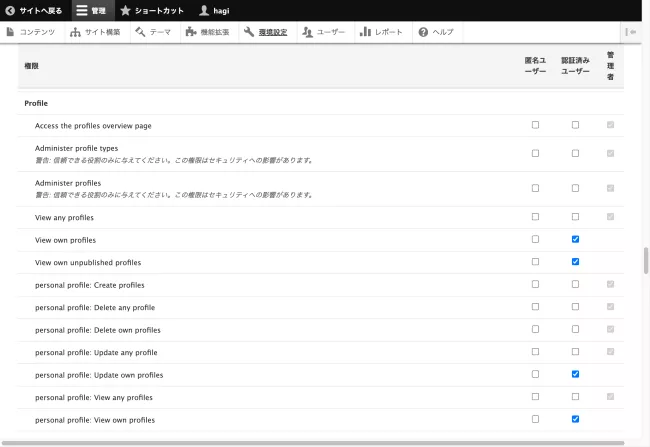This screenshot has width=650, height=447.
Task: Open the Extend puzzle piece icon
Action: (190, 32)
